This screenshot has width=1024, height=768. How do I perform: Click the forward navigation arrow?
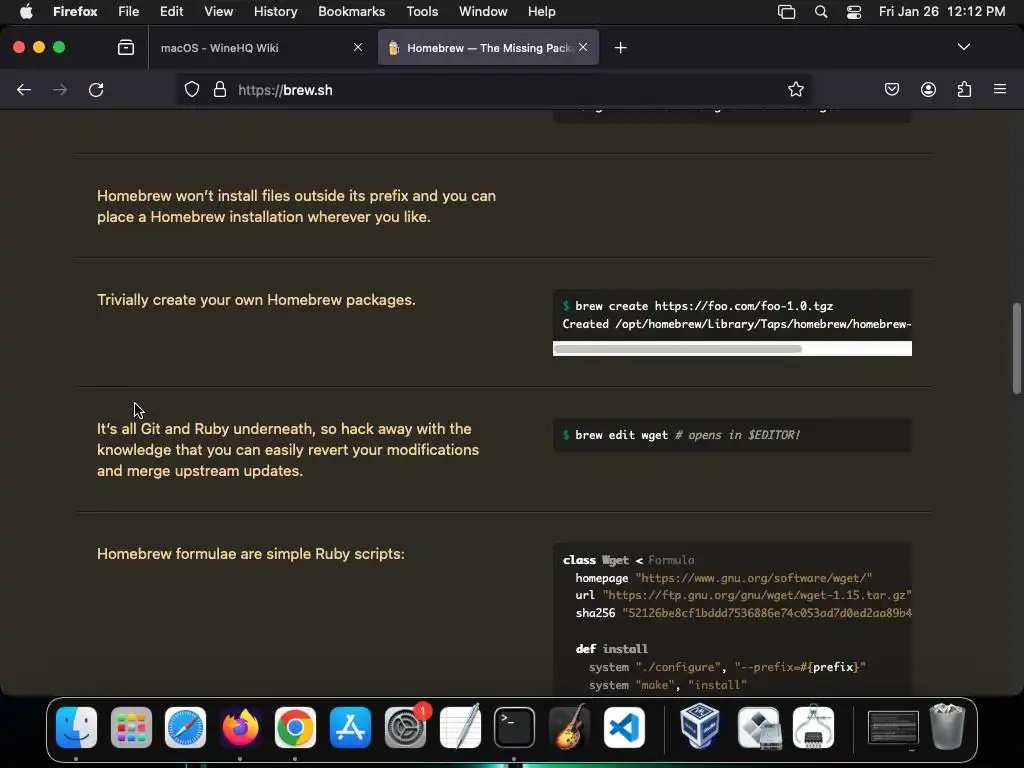pyautogui.click(x=60, y=89)
